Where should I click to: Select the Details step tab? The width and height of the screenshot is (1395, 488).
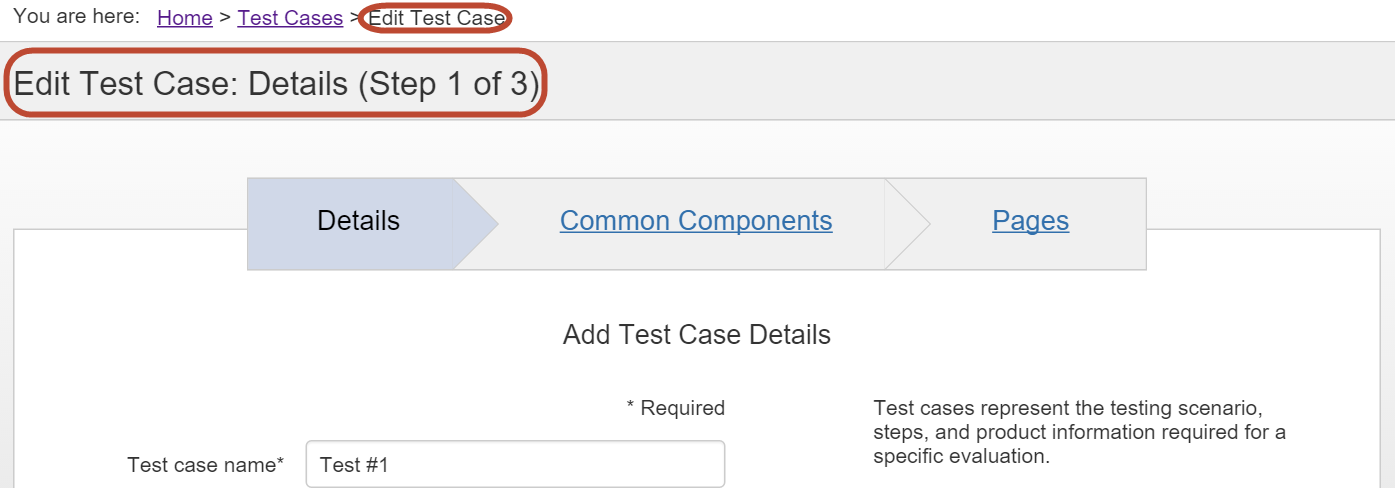358,221
